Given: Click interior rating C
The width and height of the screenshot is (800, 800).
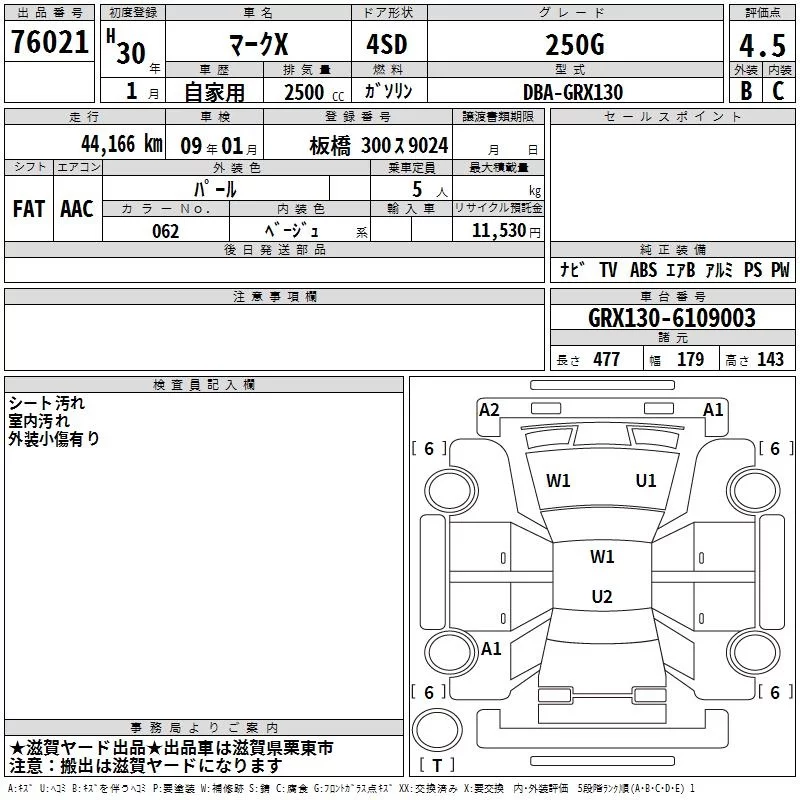Looking at the screenshot, I should pyautogui.click(x=778, y=91).
